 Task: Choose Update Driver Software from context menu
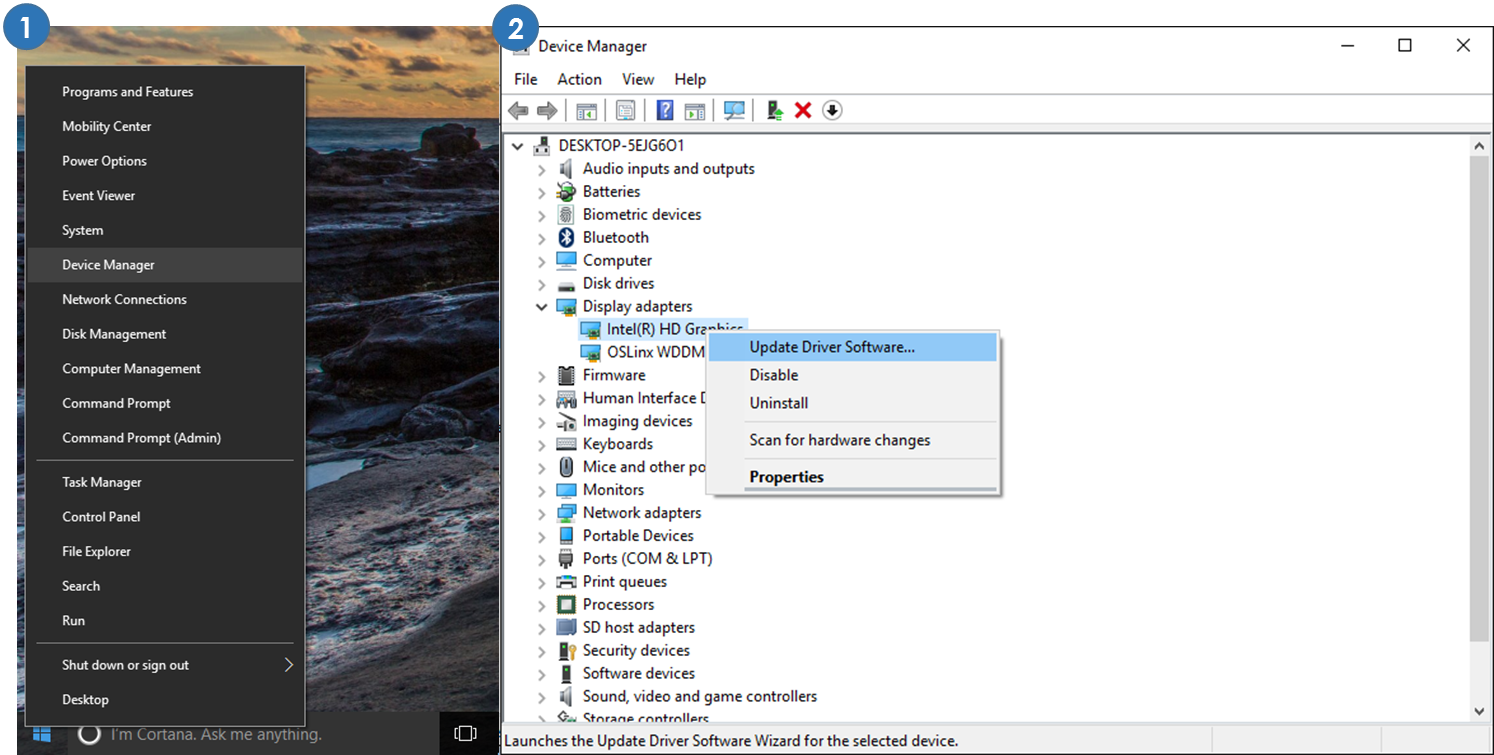[832, 347]
